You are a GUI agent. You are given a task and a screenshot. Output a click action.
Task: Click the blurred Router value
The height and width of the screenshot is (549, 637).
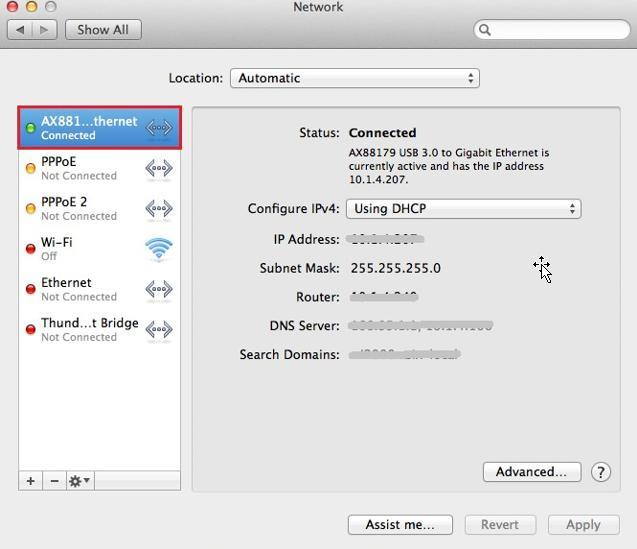(x=384, y=297)
